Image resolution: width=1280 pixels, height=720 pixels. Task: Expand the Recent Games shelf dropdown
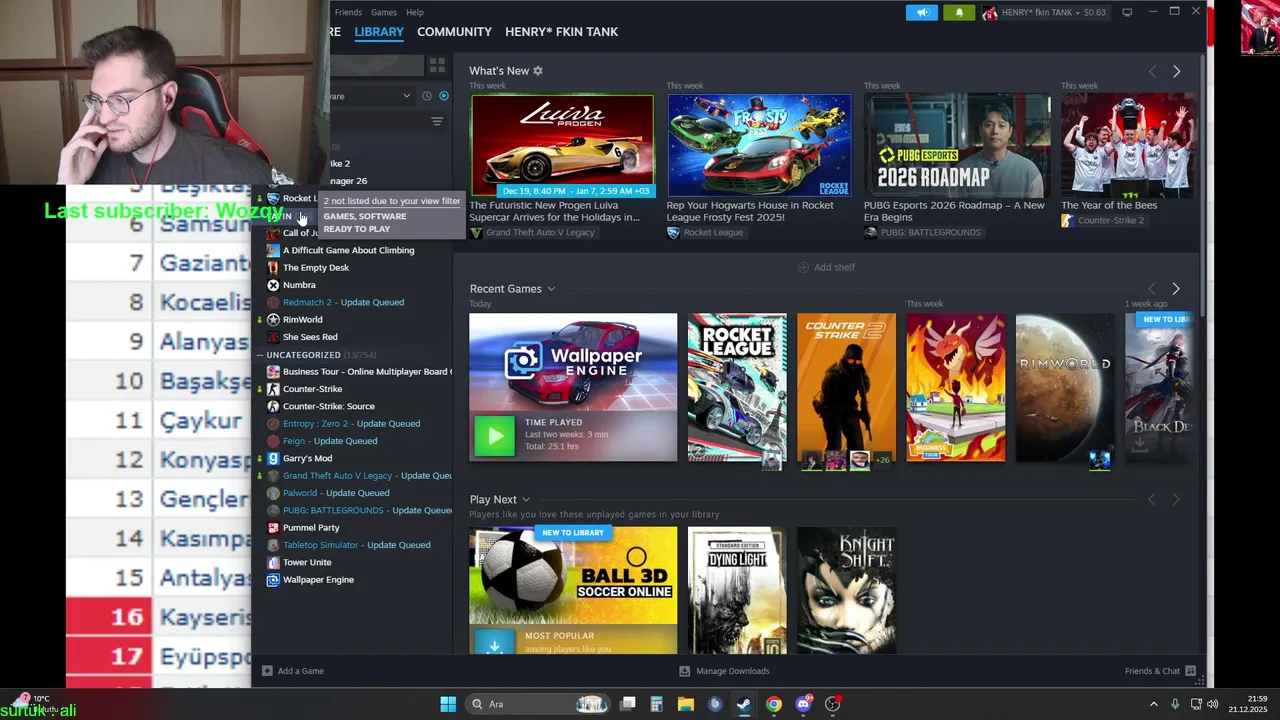(550, 289)
